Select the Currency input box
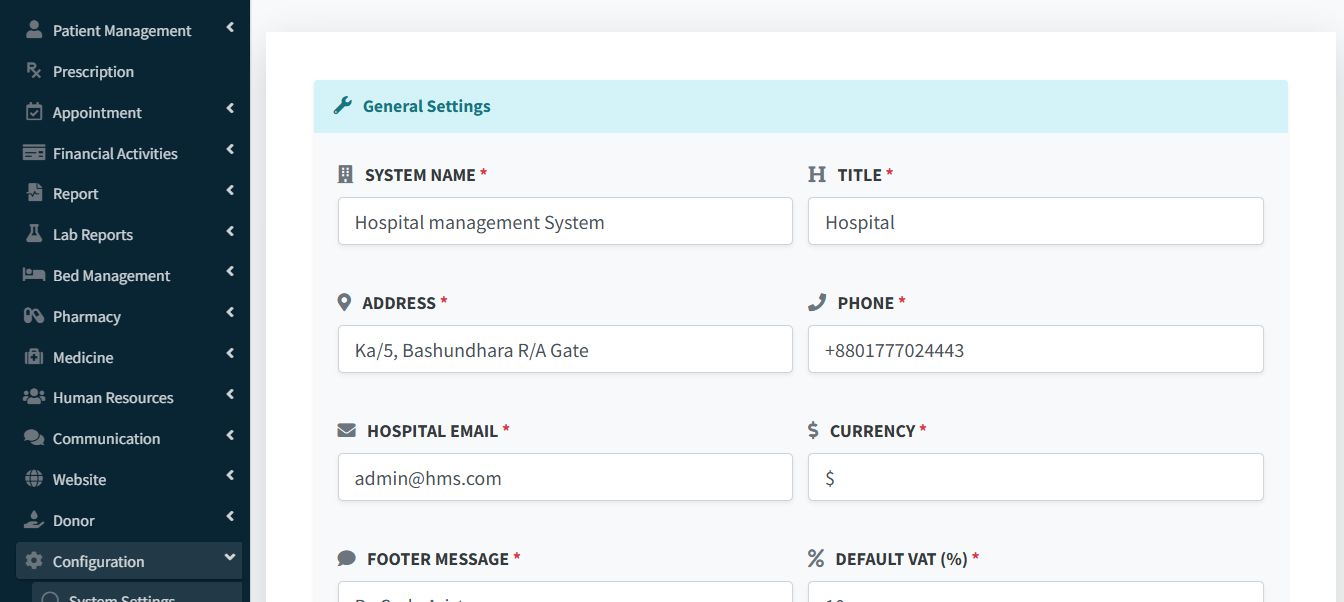 point(1035,477)
